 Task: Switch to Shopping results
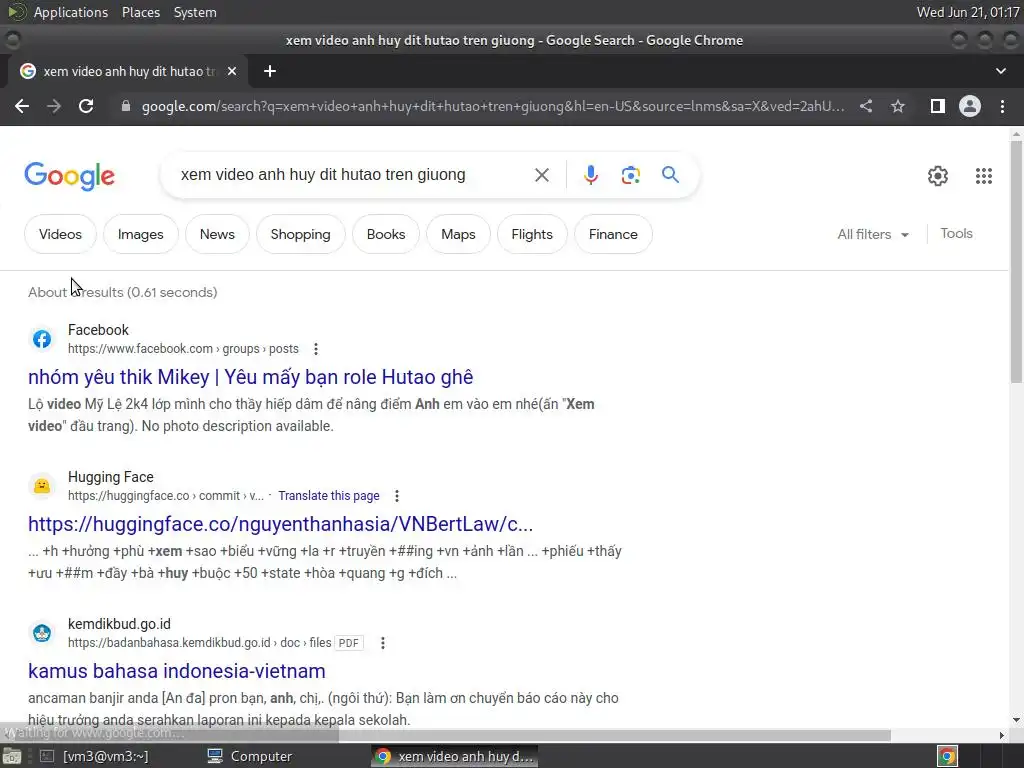(x=300, y=234)
